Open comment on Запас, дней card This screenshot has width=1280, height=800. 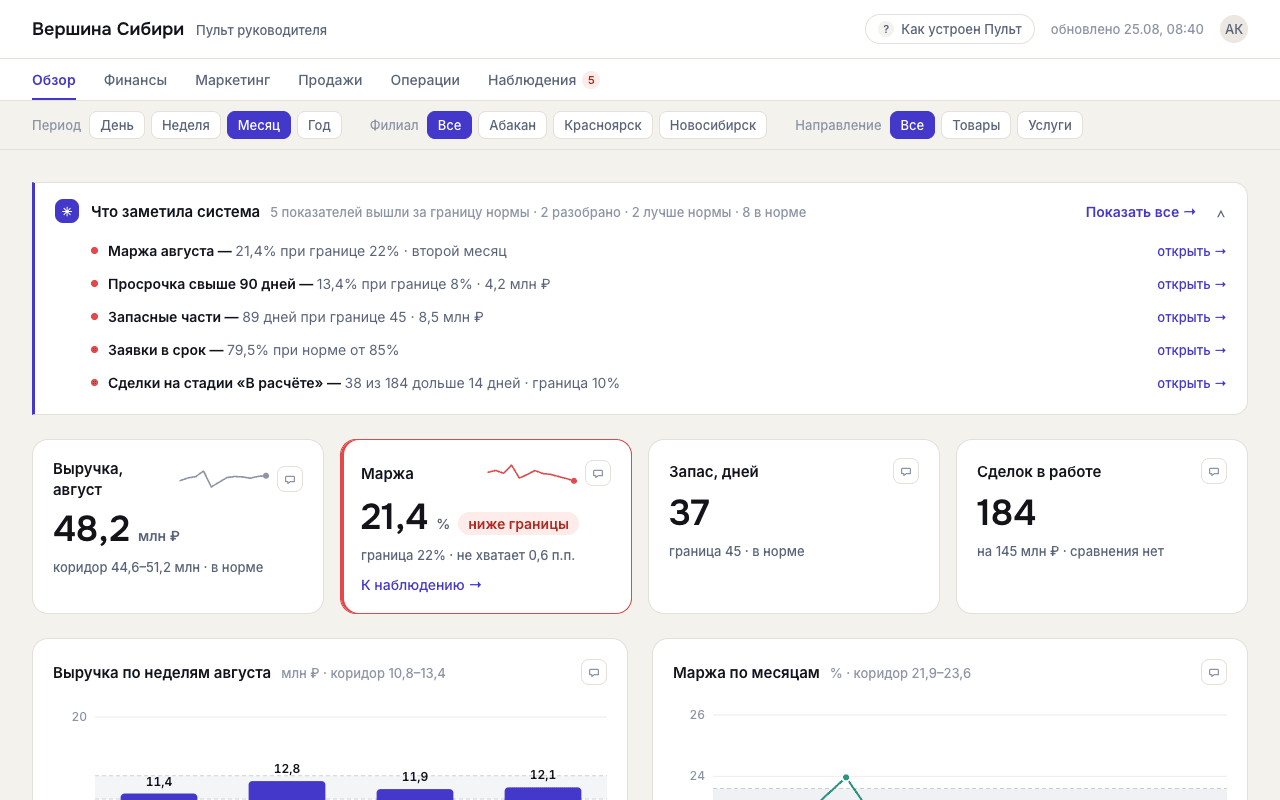pos(906,471)
